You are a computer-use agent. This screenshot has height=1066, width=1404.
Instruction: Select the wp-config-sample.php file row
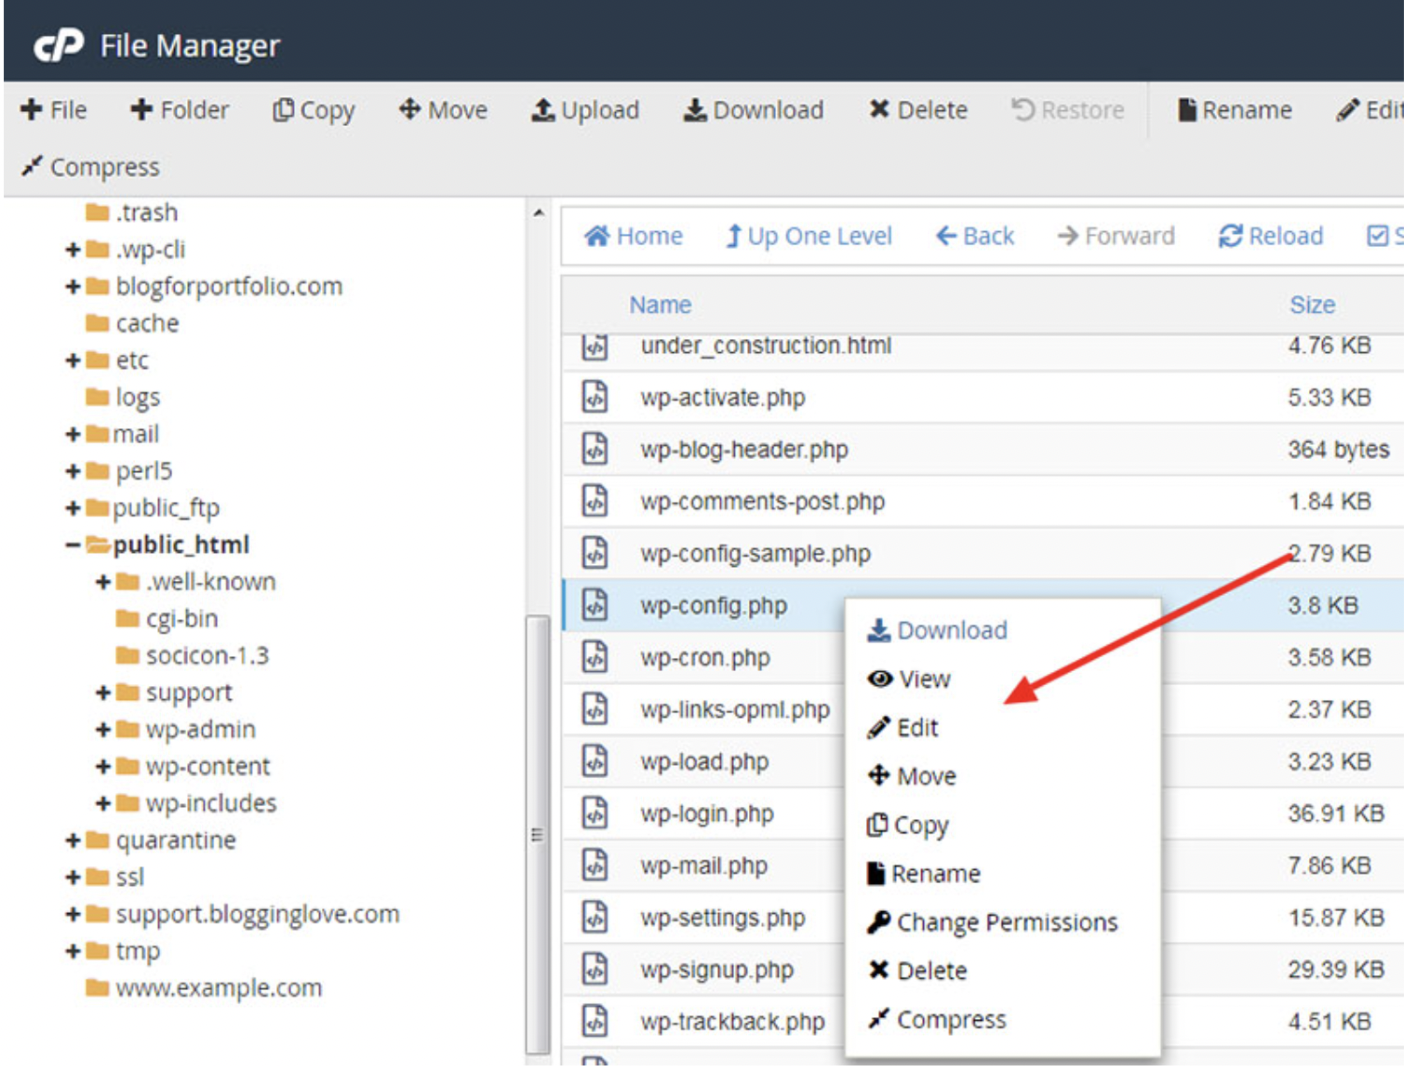click(755, 553)
